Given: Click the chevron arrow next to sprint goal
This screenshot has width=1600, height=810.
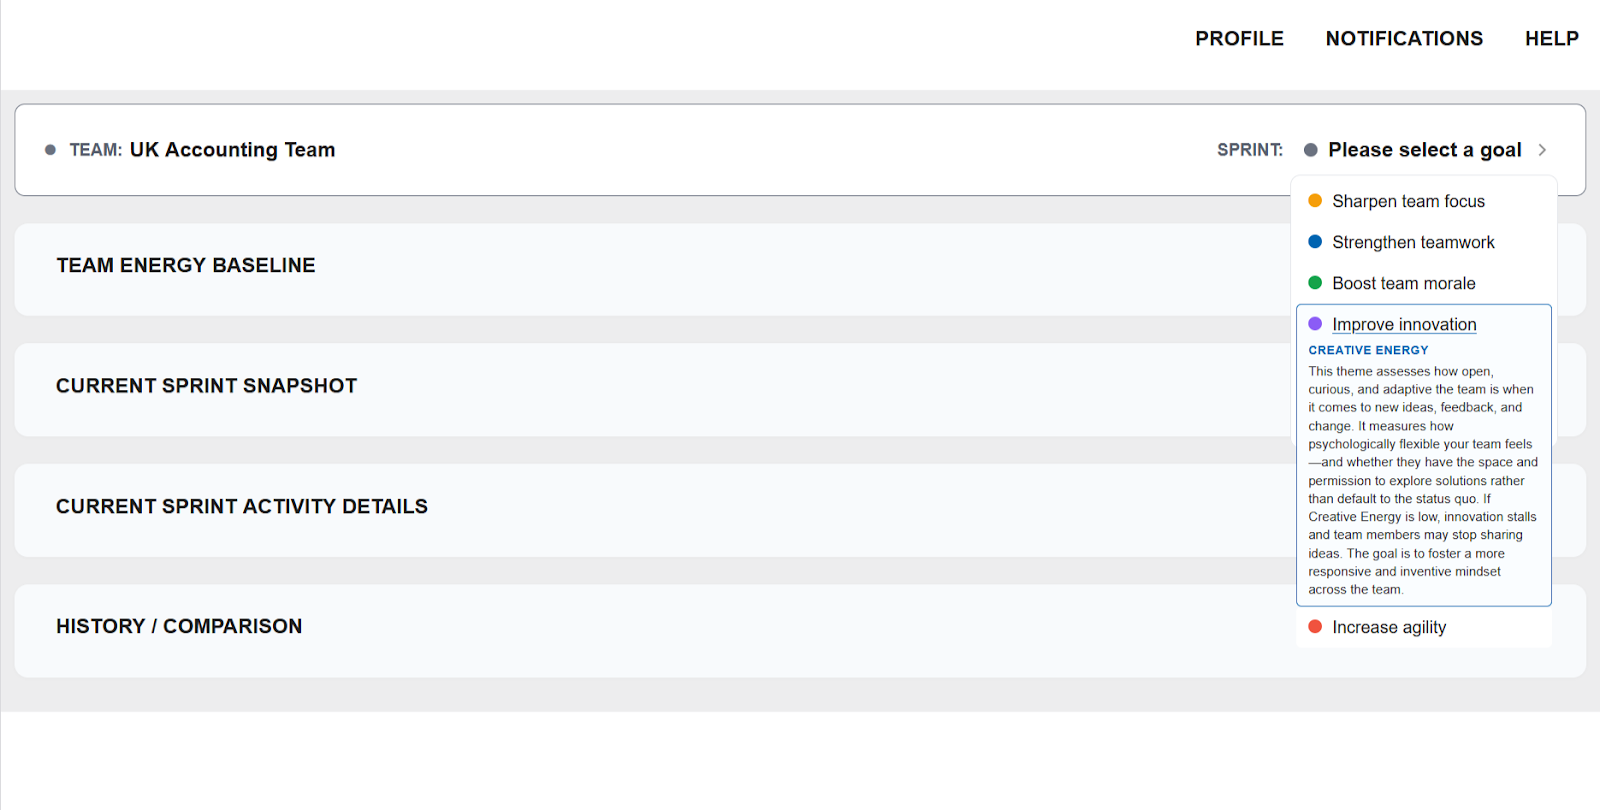Looking at the screenshot, I should [x=1542, y=150].
